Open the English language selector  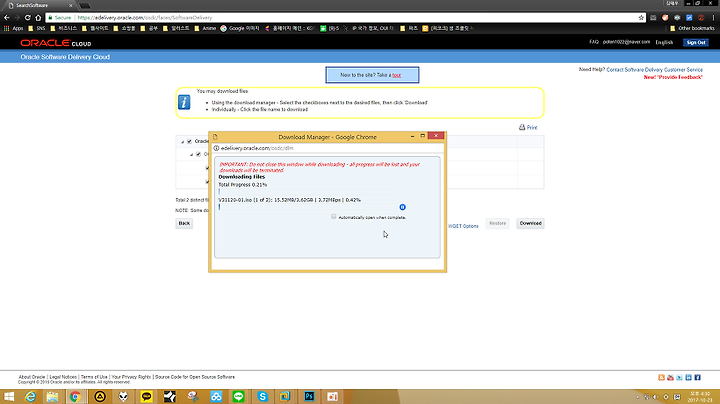pos(664,42)
